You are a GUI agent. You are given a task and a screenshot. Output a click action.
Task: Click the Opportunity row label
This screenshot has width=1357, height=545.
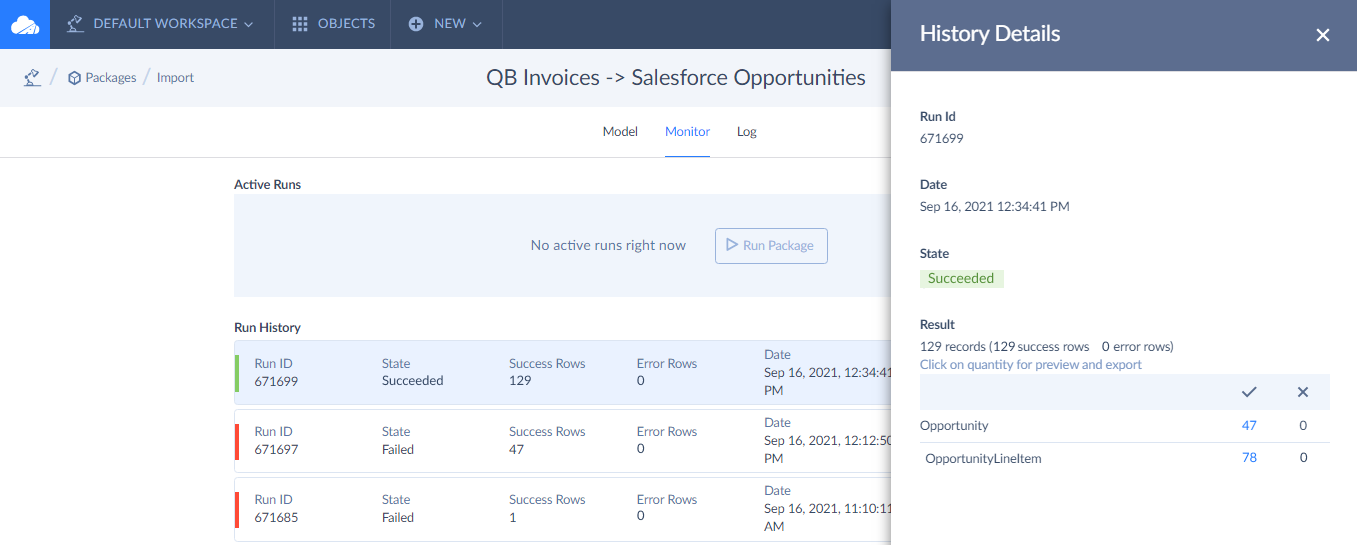pos(954,425)
